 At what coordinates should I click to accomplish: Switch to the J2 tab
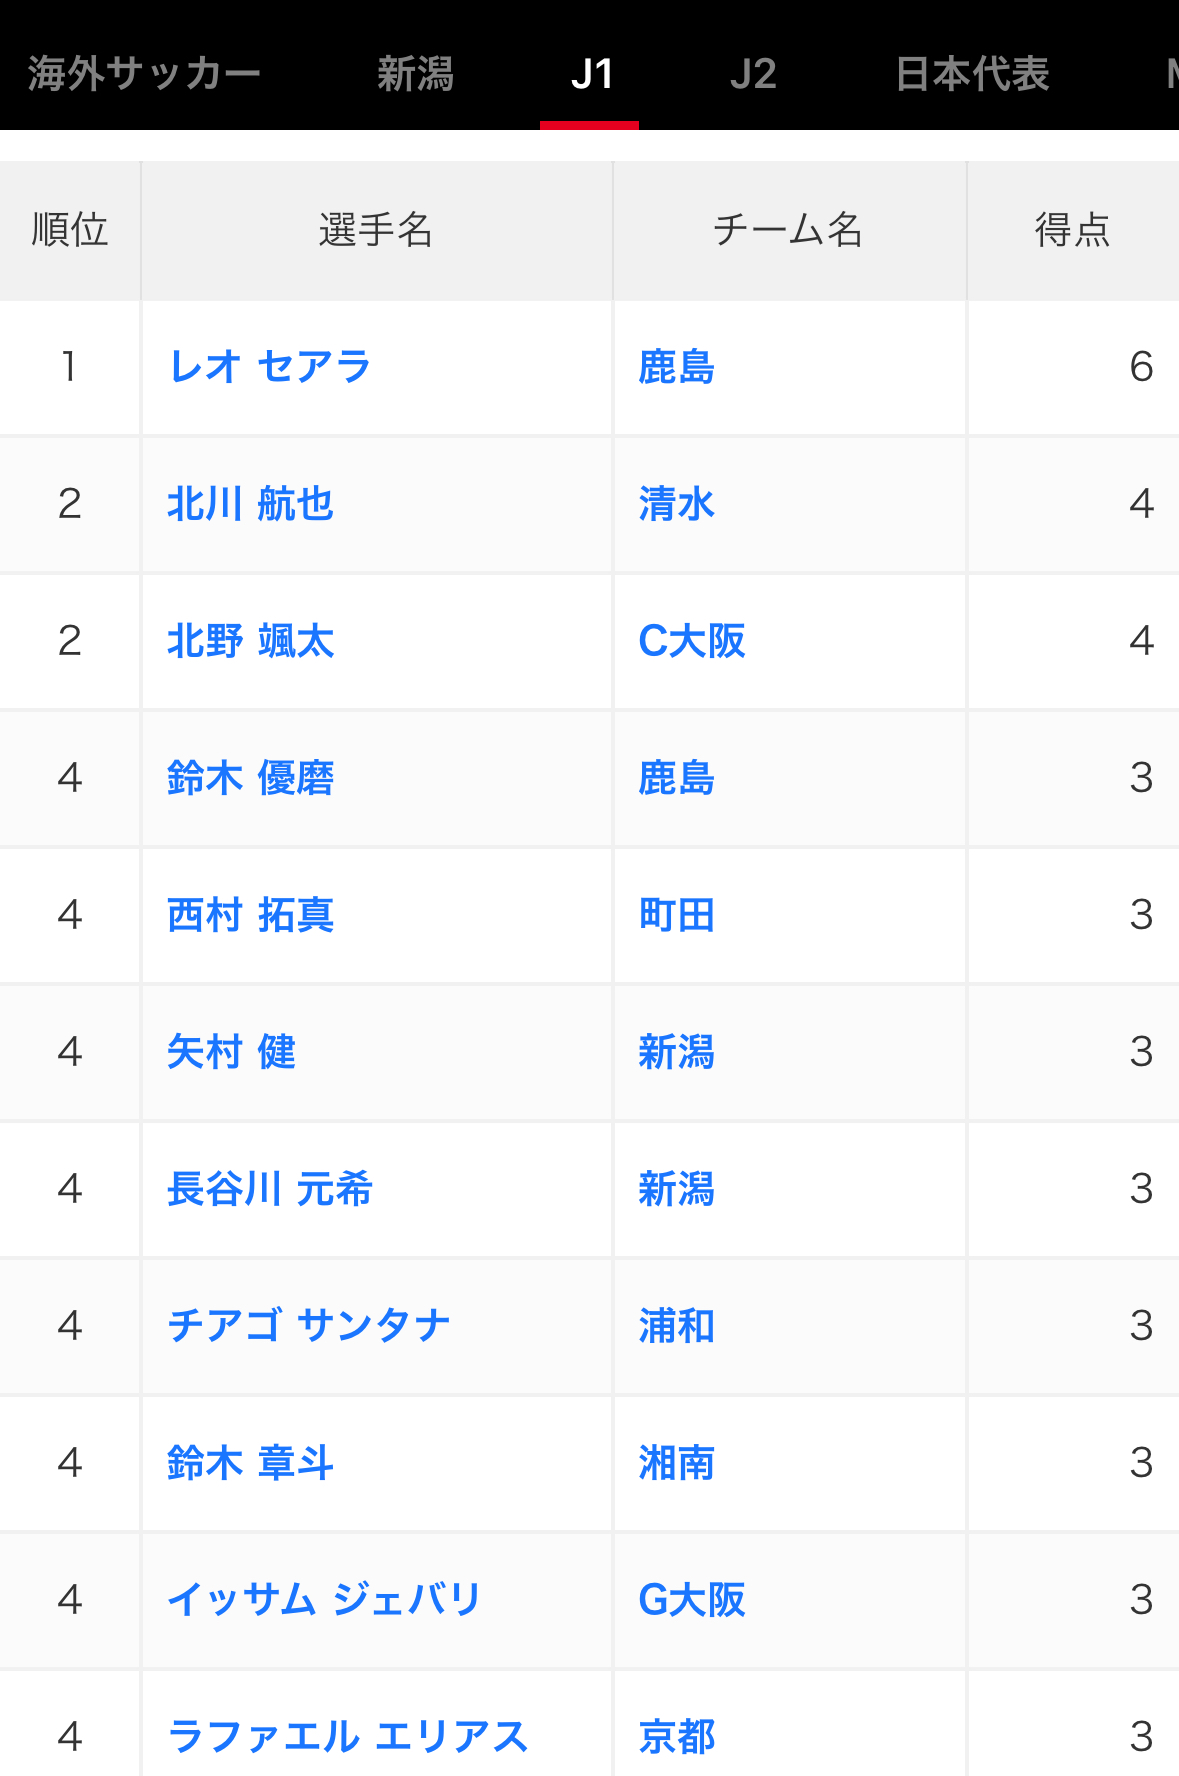[753, 74]
